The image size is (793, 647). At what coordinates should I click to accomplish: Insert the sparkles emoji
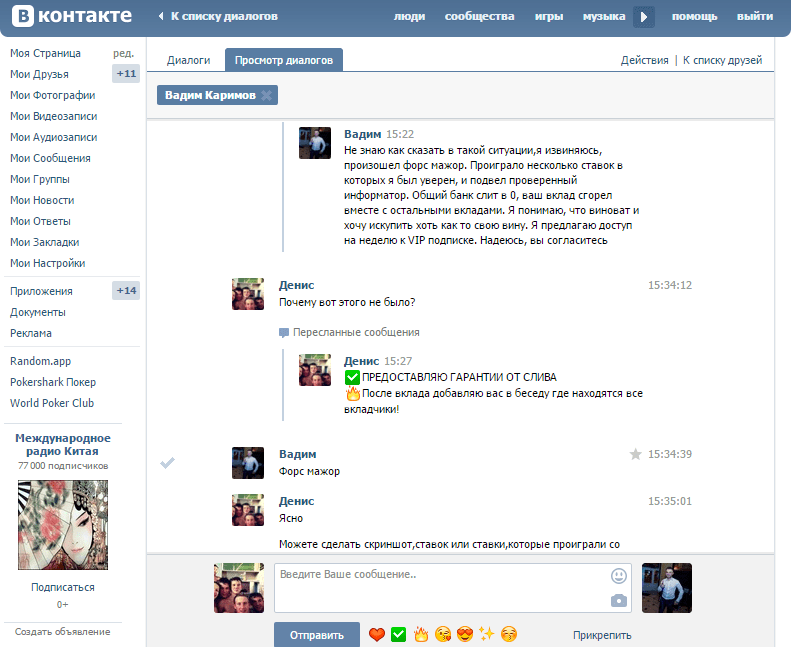coord(487,635)
